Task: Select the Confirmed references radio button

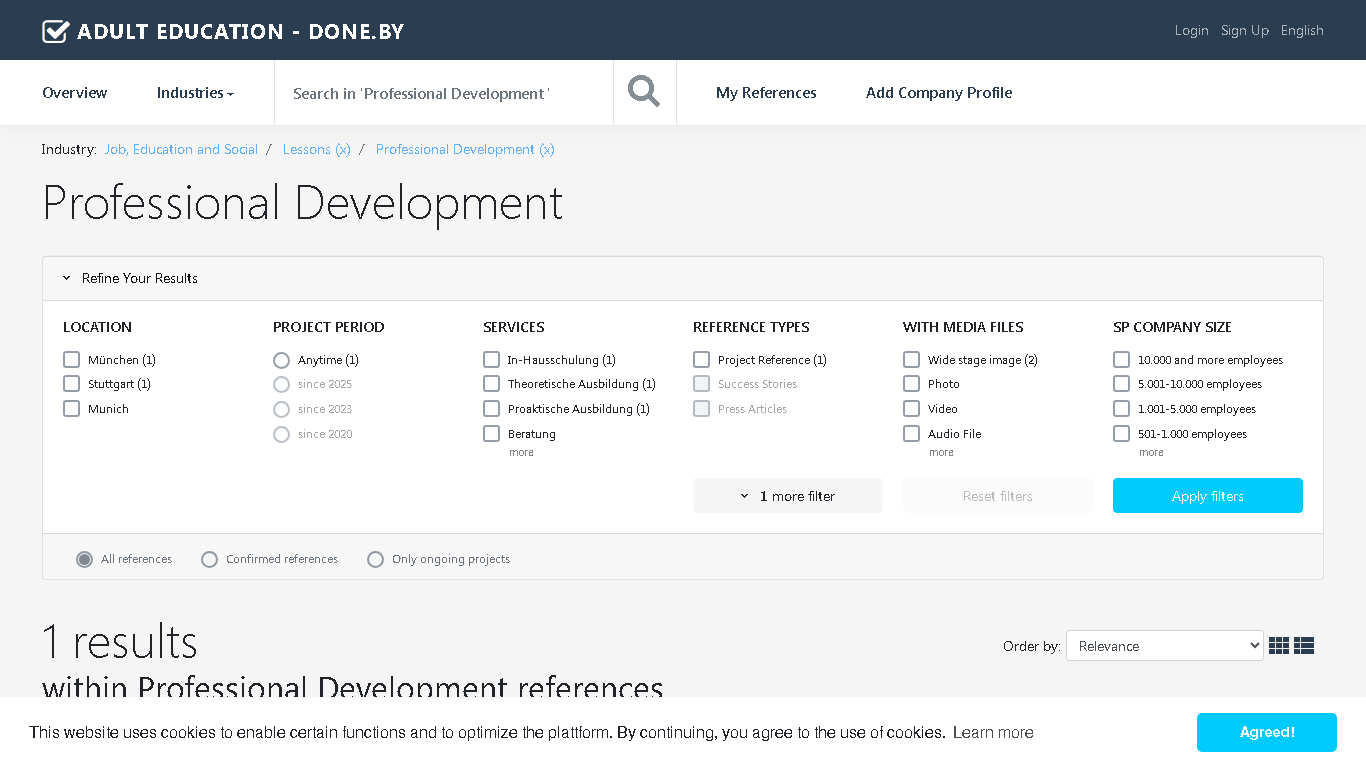Action: (x=209, y=559)
